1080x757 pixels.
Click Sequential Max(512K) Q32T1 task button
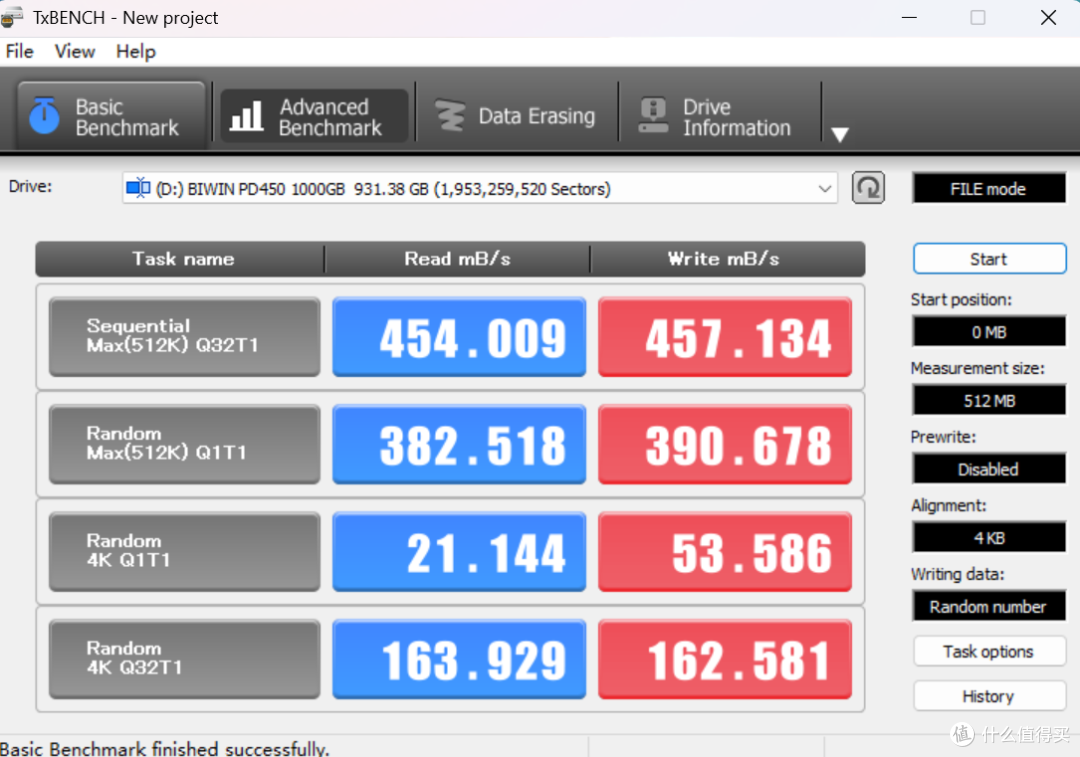pyautogui.click(x=185, y=336)
